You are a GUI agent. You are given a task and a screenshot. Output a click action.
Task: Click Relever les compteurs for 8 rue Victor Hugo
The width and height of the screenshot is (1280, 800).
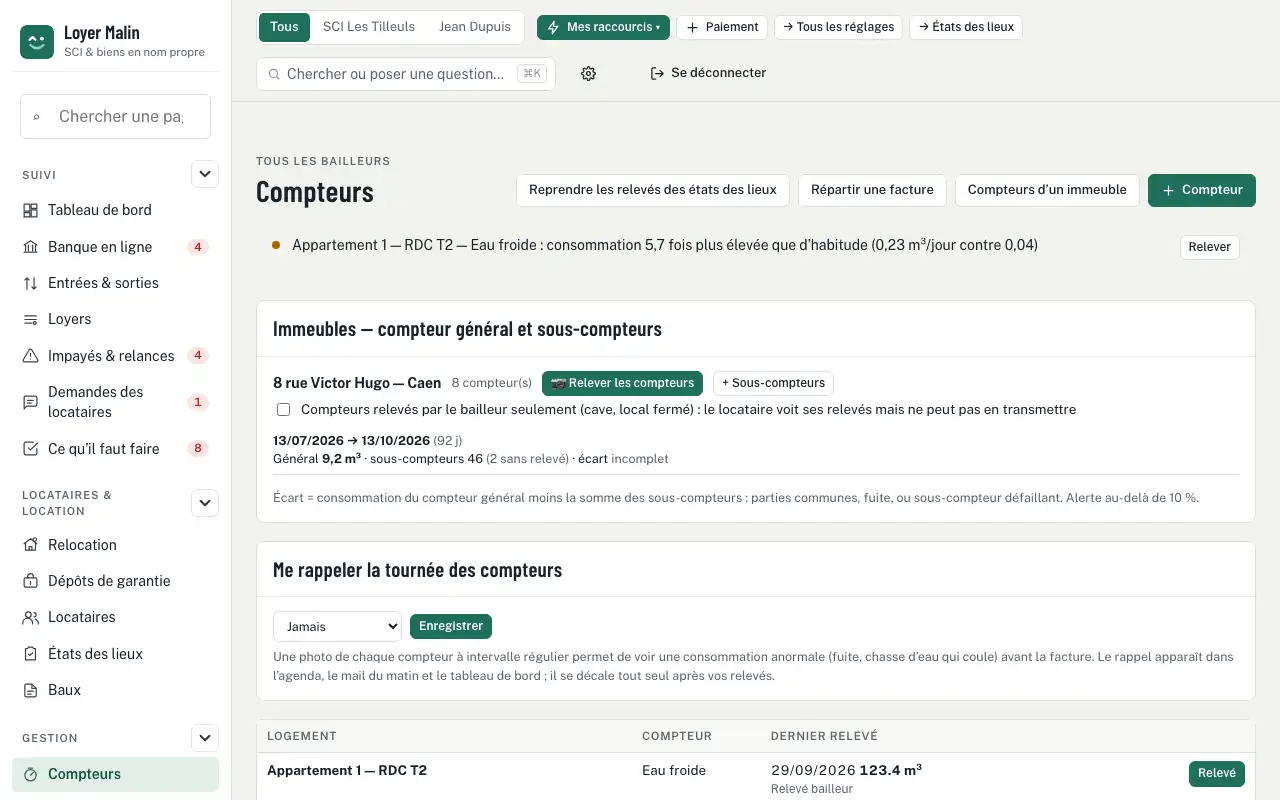[x=622, y=383]
